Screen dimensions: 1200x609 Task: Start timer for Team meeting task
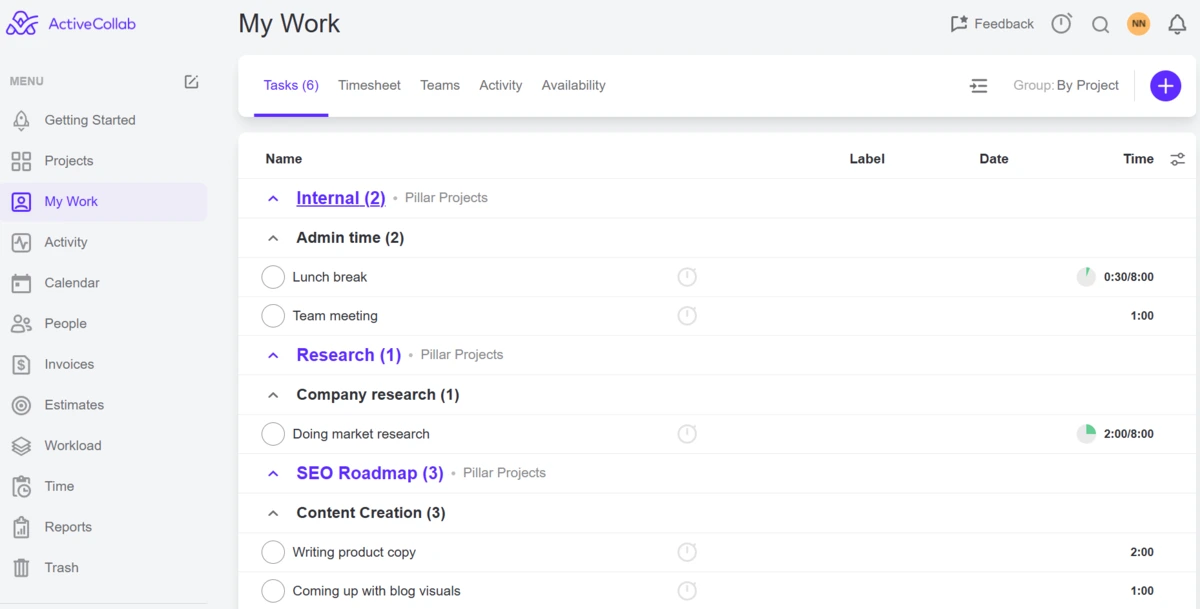coord(687,316)
